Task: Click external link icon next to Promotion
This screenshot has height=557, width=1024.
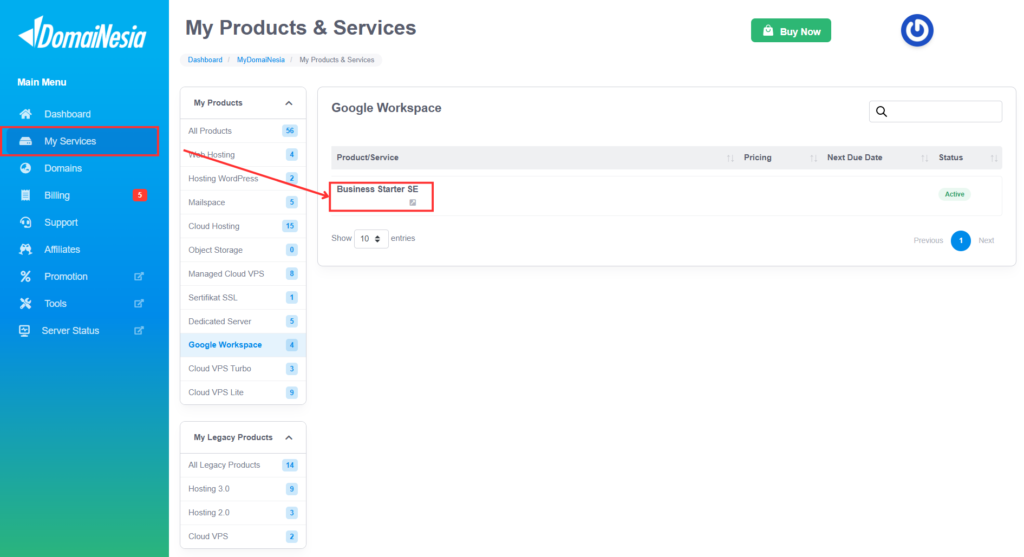Action: tap(138, 276)
